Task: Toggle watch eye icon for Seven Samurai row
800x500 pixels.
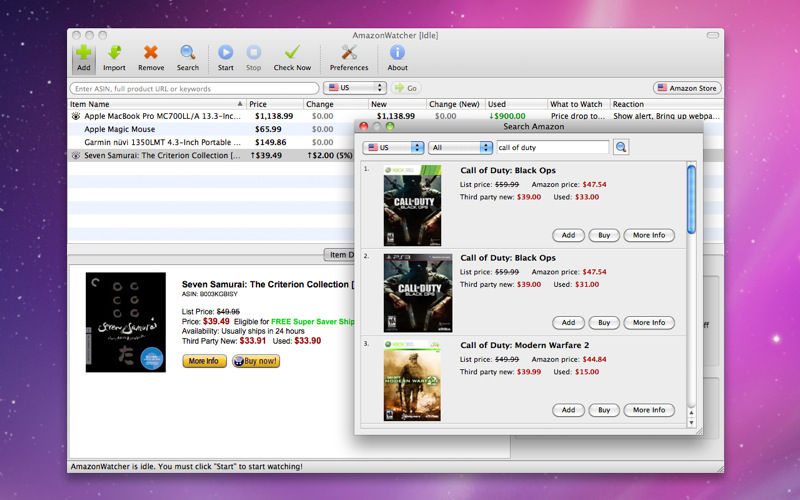Action: (x=76, y=155)
